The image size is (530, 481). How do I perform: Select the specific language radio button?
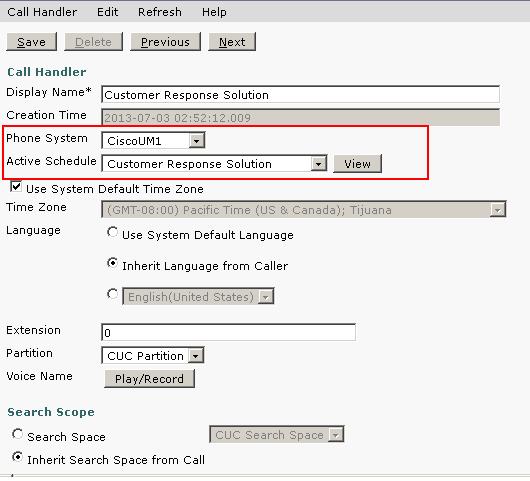[112, 294]
